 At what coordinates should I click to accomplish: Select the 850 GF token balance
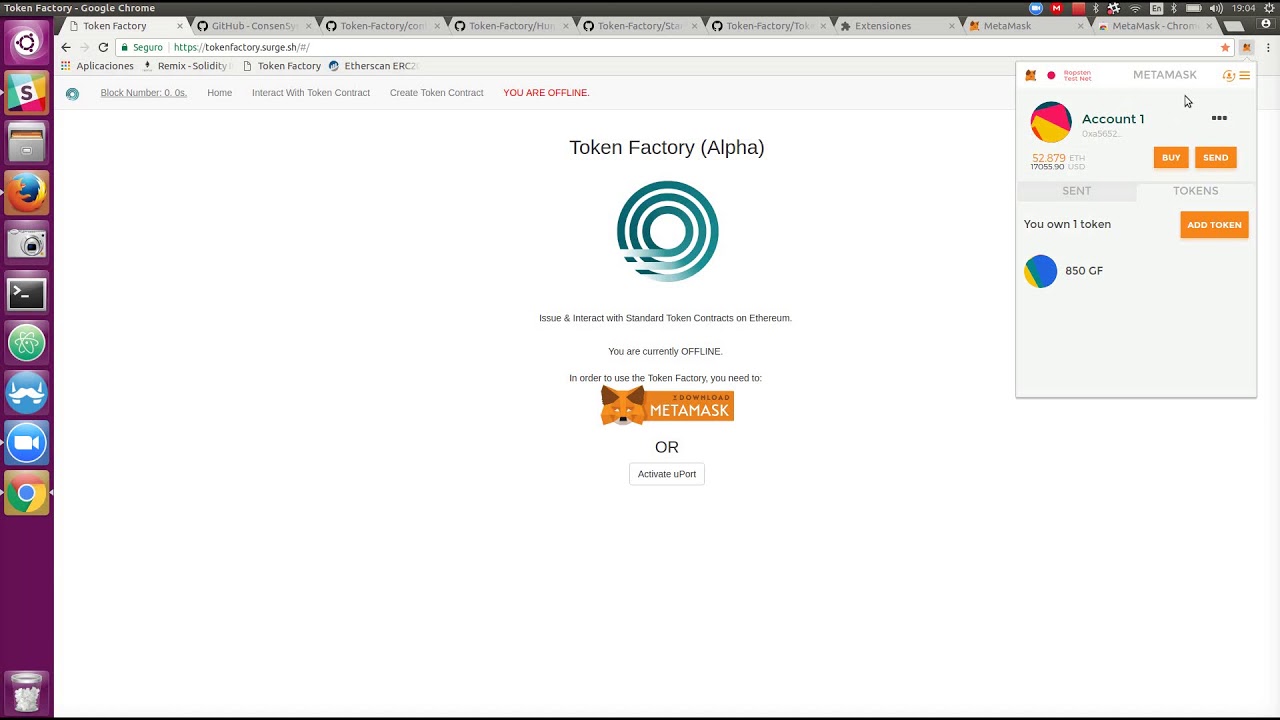click(1084, 271)
